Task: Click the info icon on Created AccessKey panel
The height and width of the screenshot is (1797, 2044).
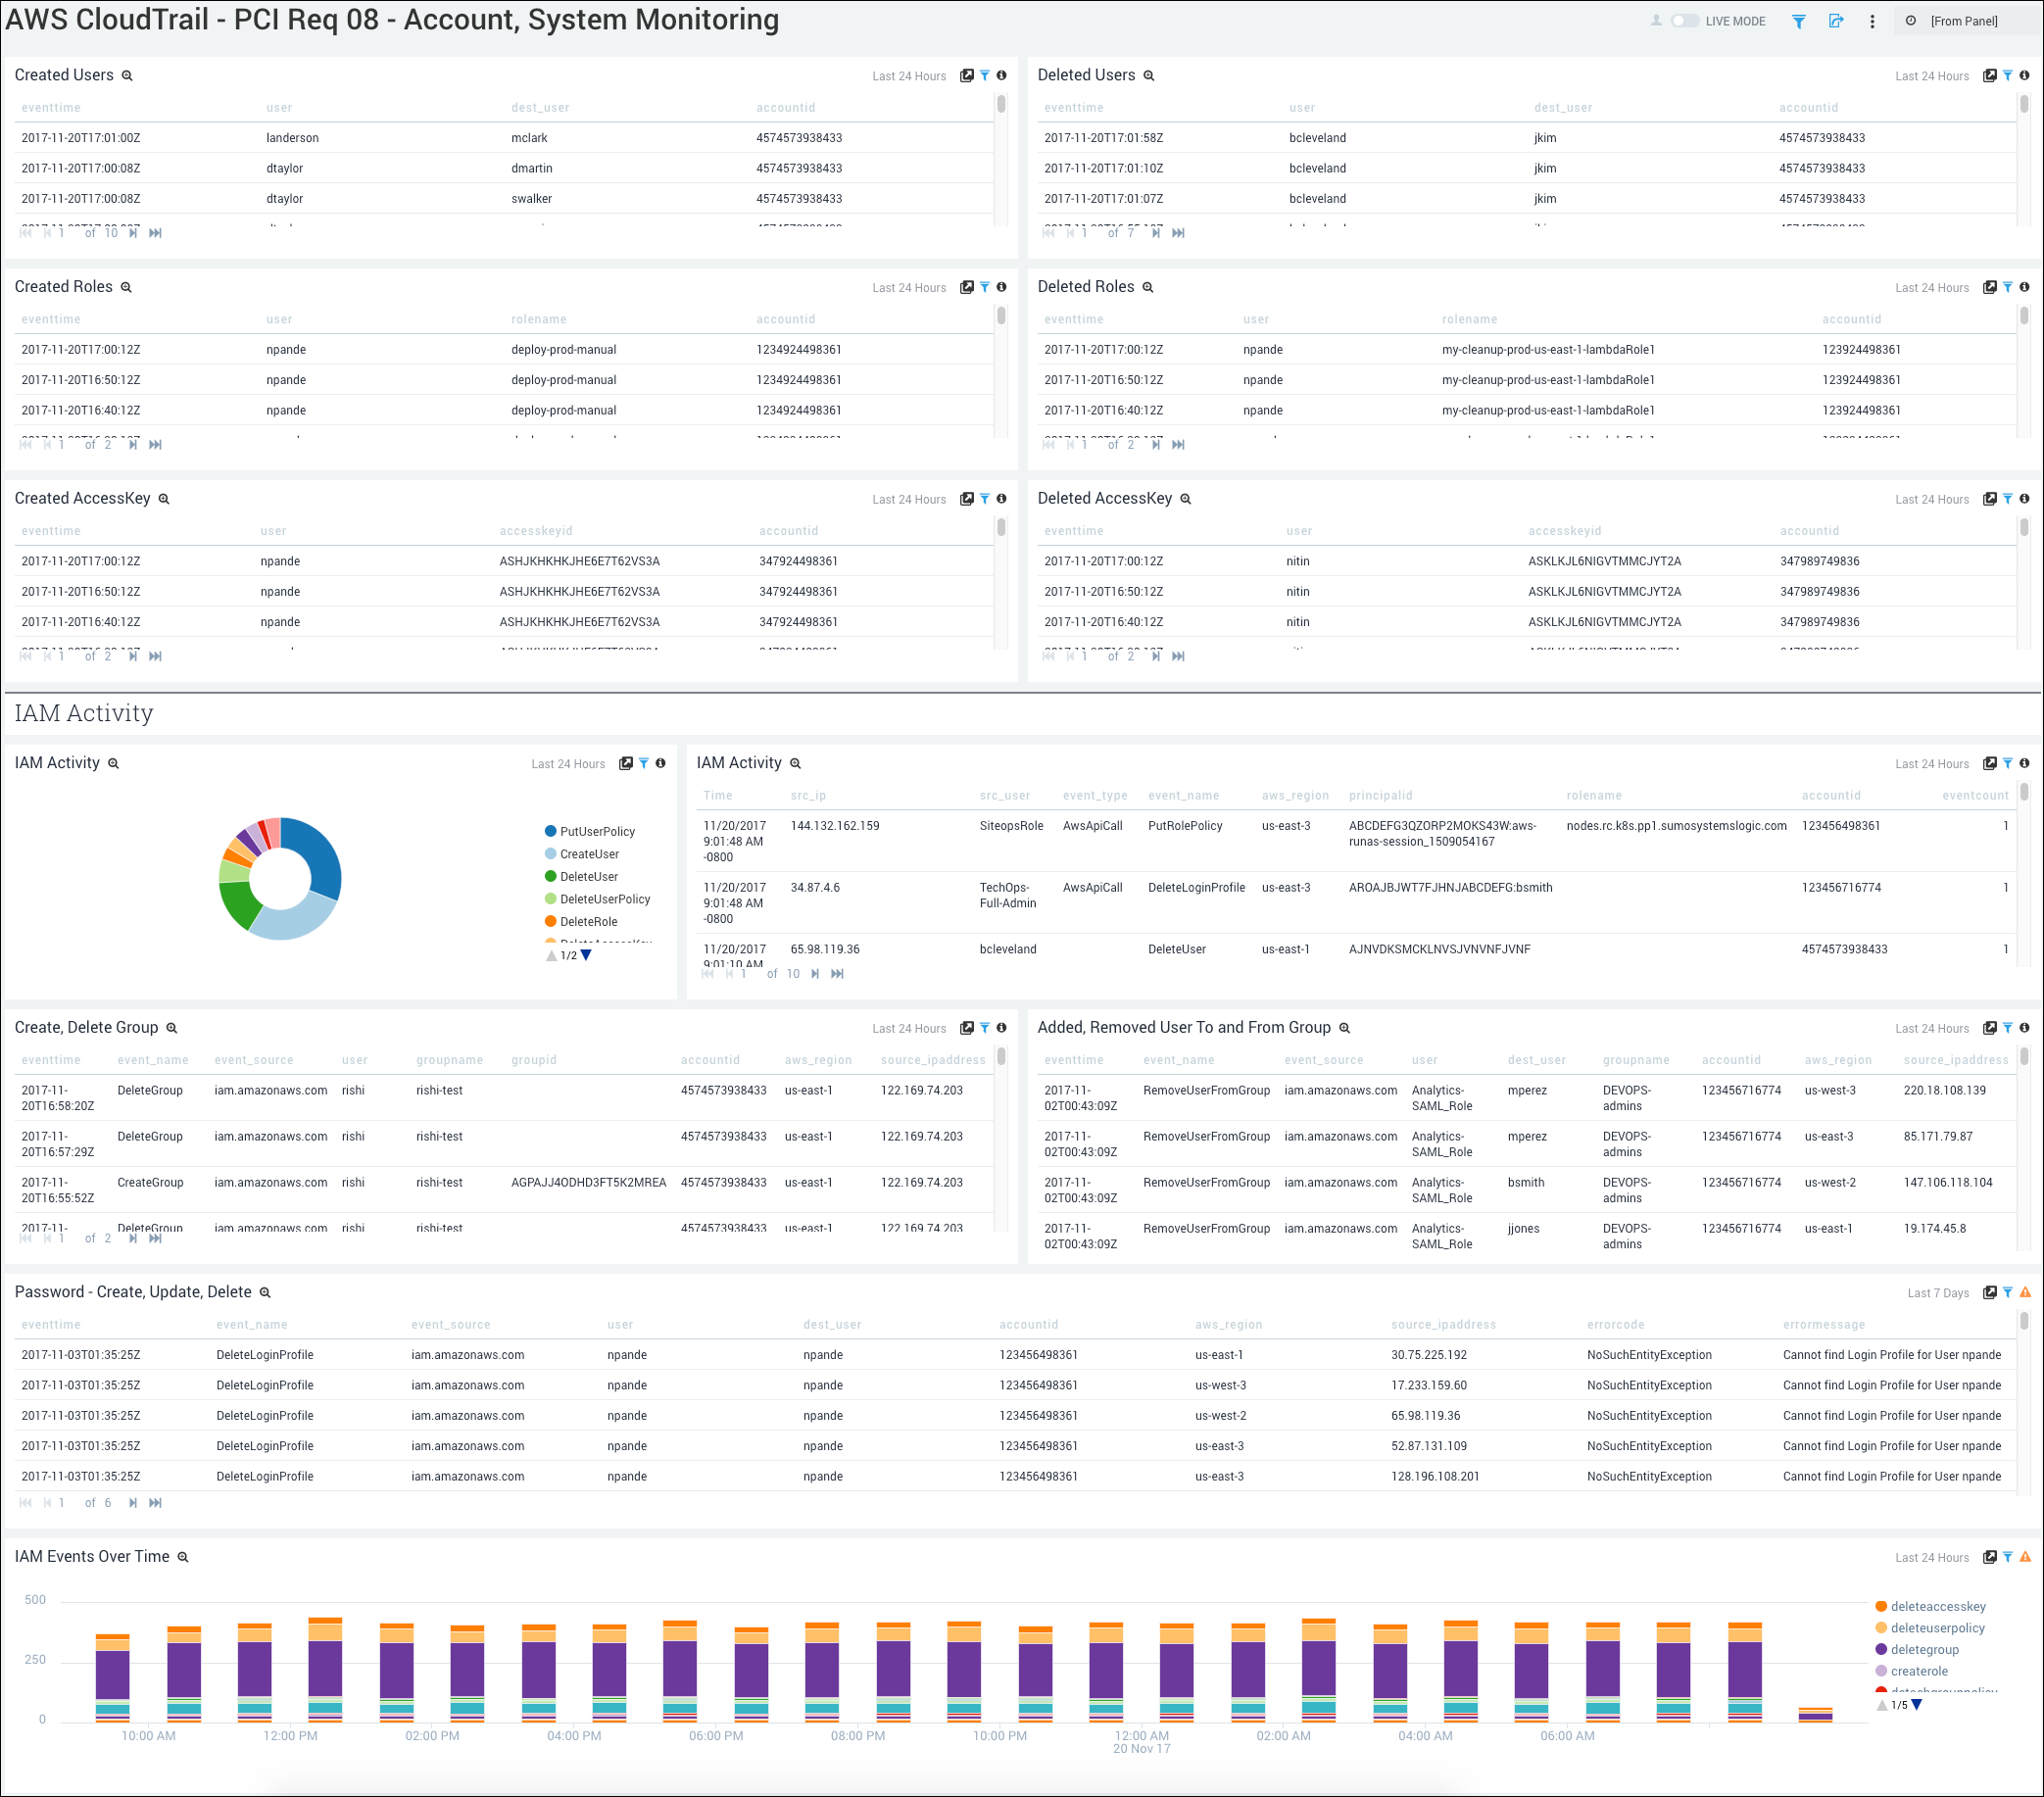Action: click(1002, 498)
